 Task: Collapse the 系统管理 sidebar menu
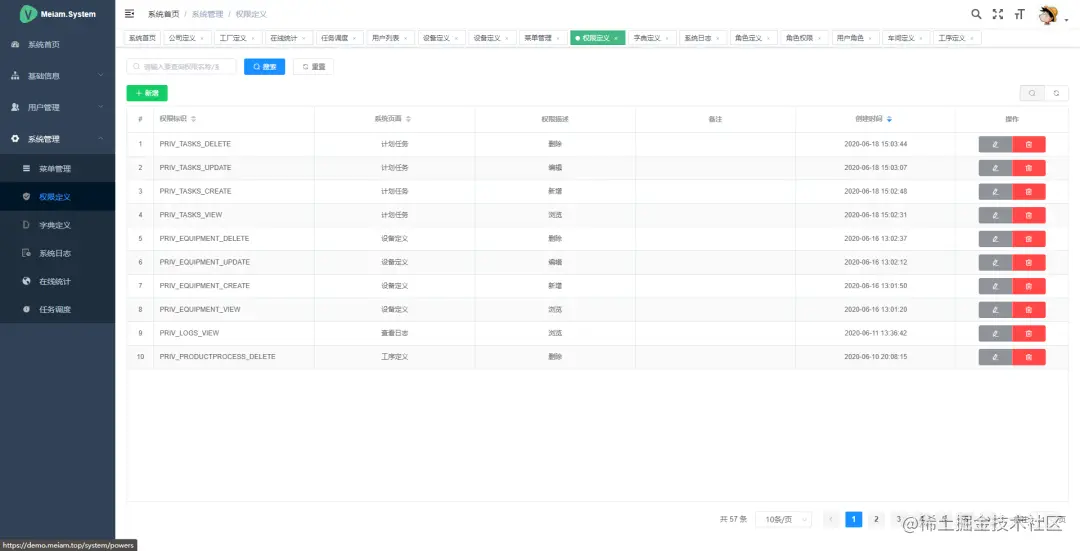pos(58,139)
